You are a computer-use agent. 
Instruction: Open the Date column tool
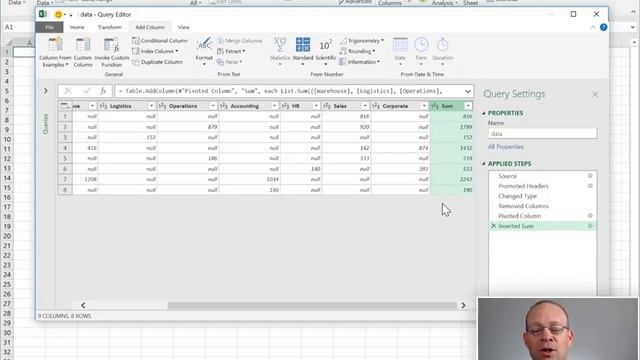coord(400,51)
